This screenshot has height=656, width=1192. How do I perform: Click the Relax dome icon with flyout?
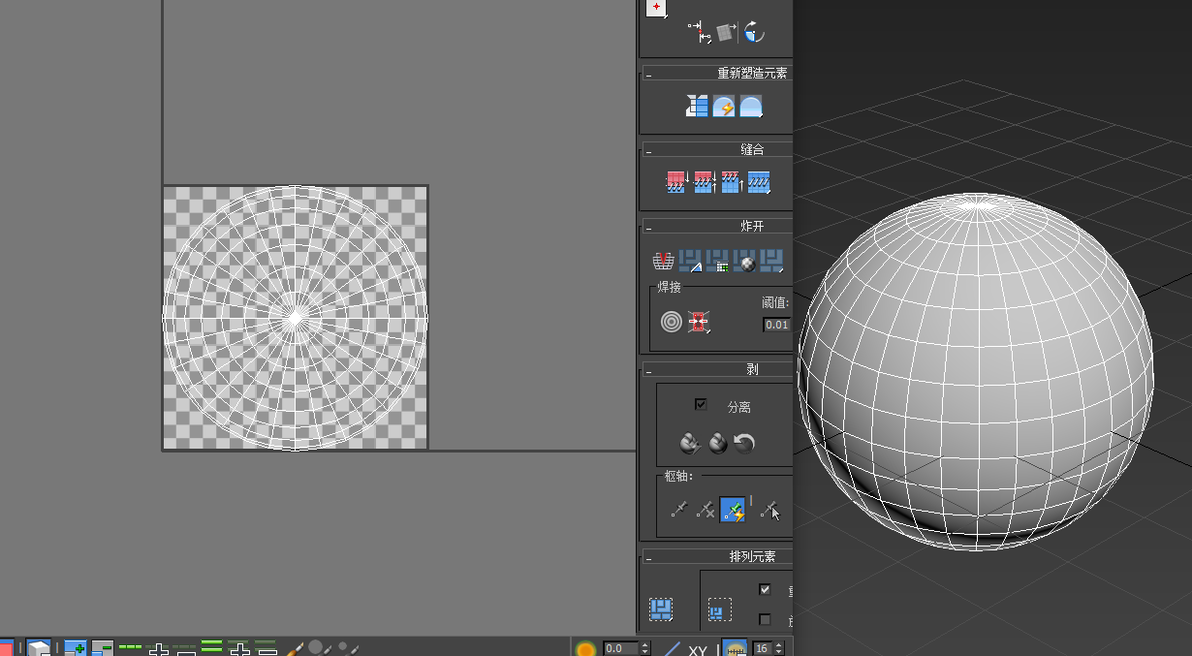point(751,106)
